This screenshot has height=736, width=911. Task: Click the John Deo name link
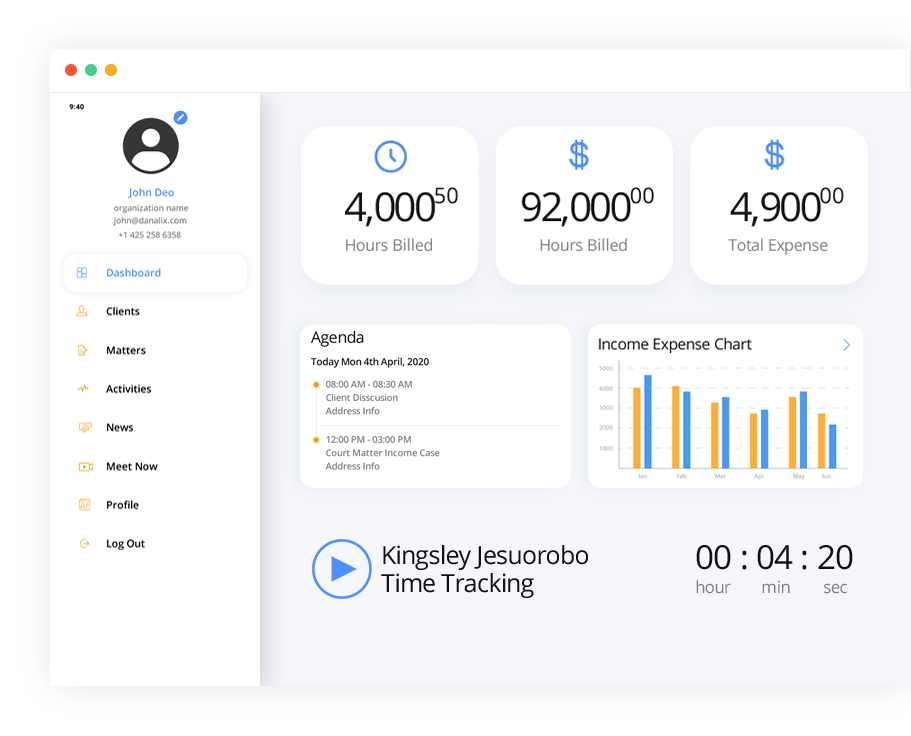151,192
